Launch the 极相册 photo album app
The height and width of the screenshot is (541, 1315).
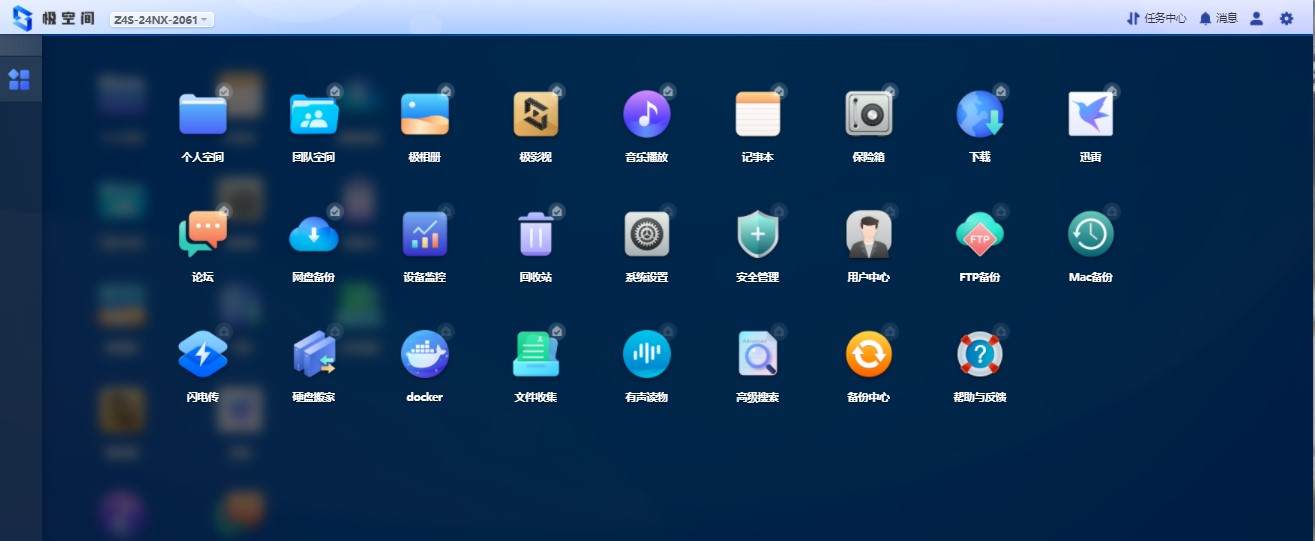point(425,114)
